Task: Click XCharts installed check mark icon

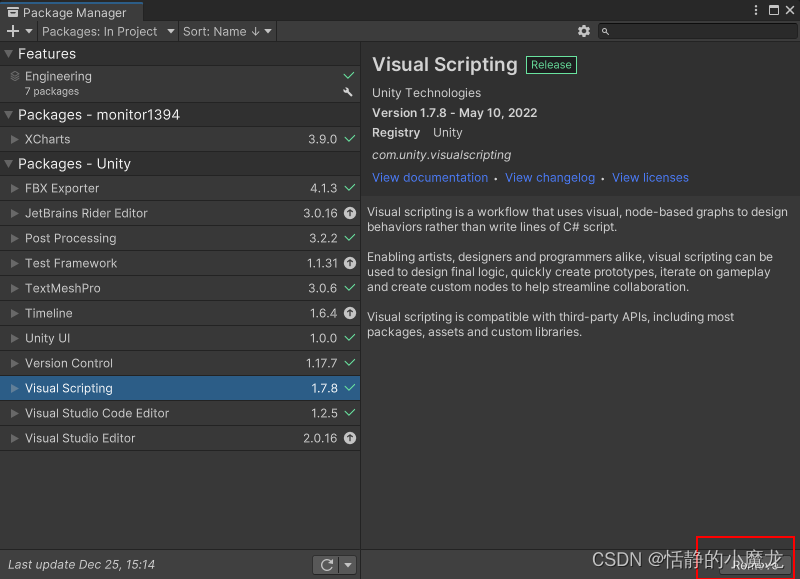Action: [x=349, y=139]
